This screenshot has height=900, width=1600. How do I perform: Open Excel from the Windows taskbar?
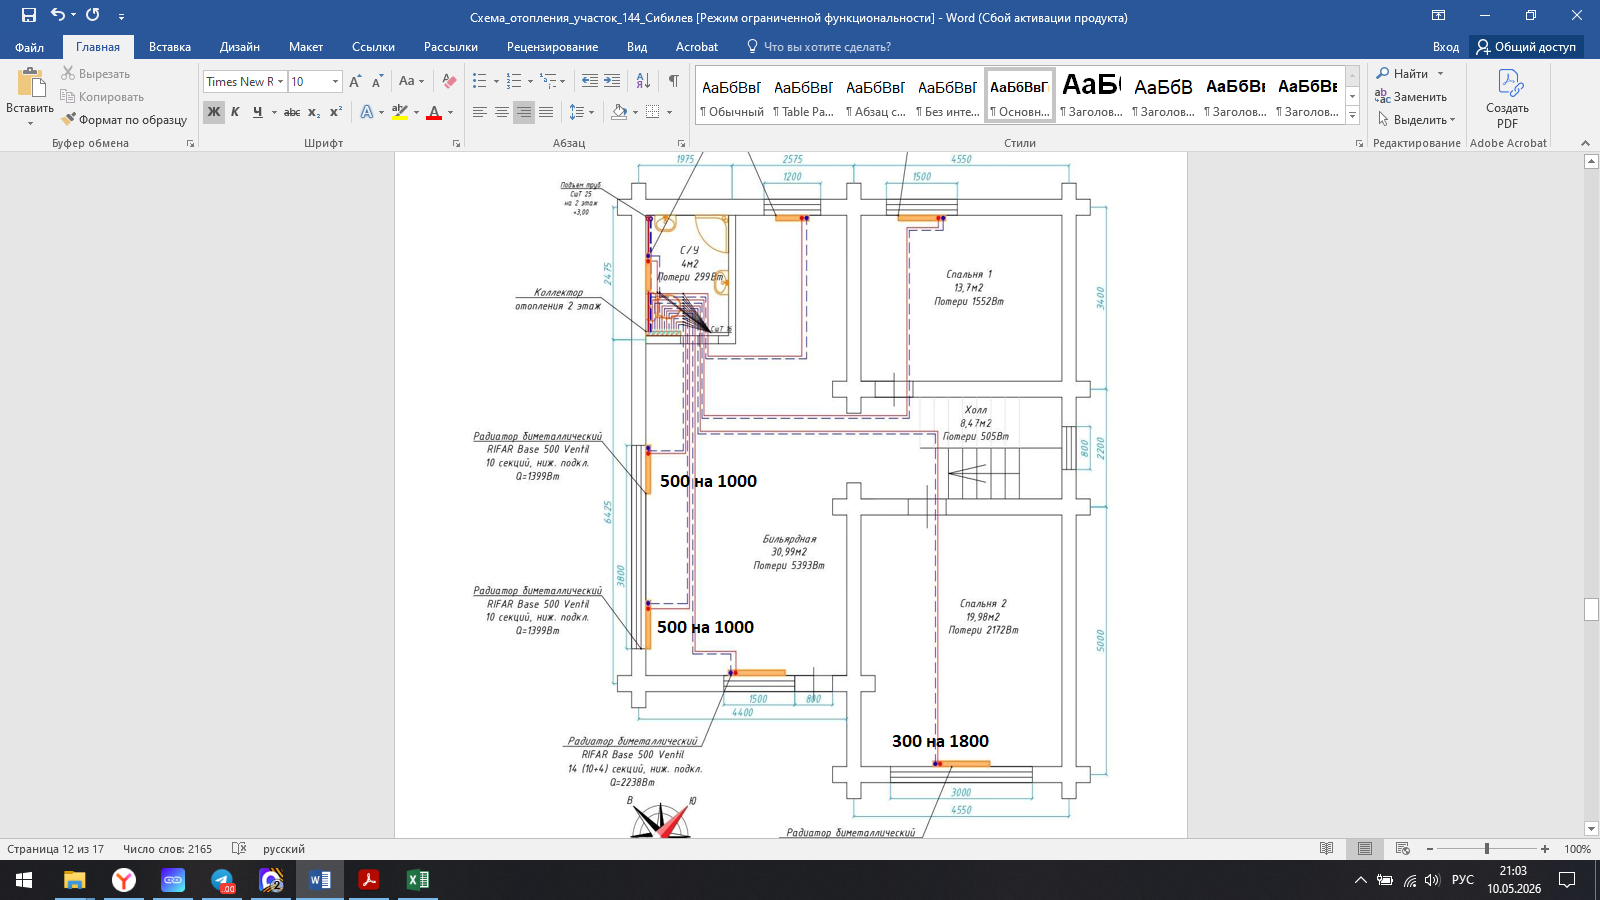coord(417,880)
